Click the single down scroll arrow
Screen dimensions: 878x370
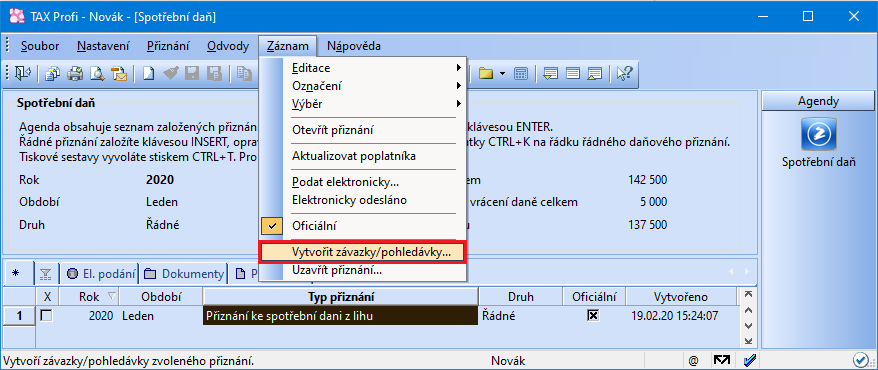749,325
